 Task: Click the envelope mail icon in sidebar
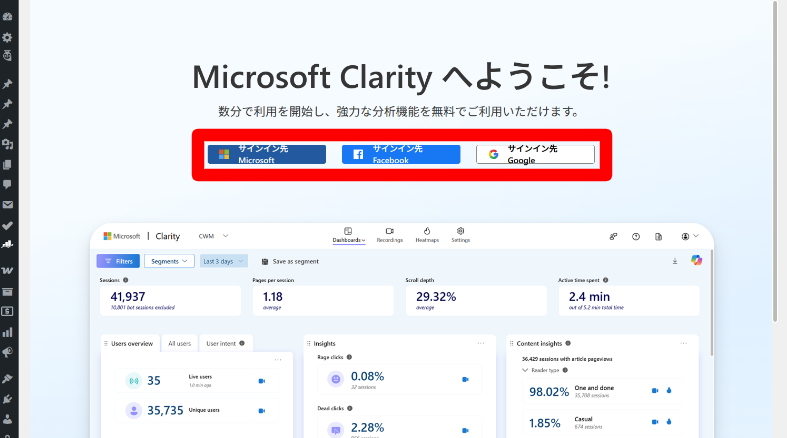[x=7, y=205]
